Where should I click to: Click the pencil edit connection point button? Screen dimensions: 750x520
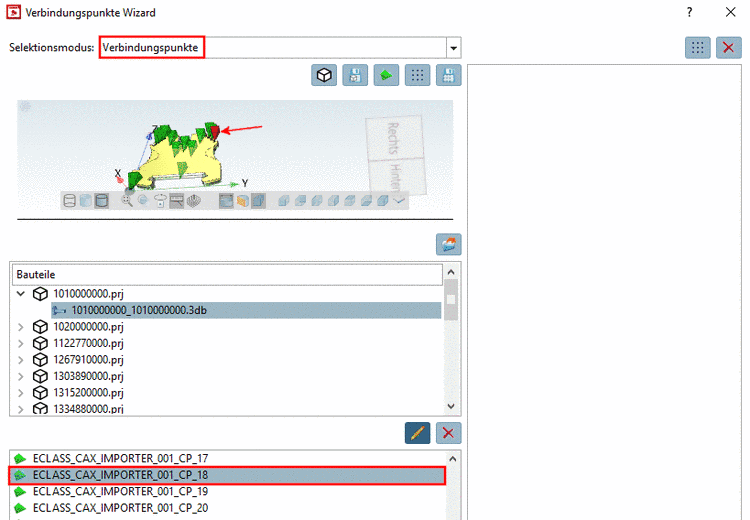417,433
